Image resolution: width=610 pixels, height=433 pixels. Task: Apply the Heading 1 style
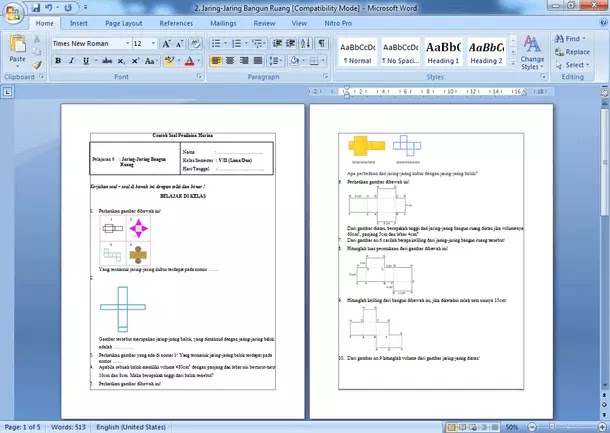[443, 52]
